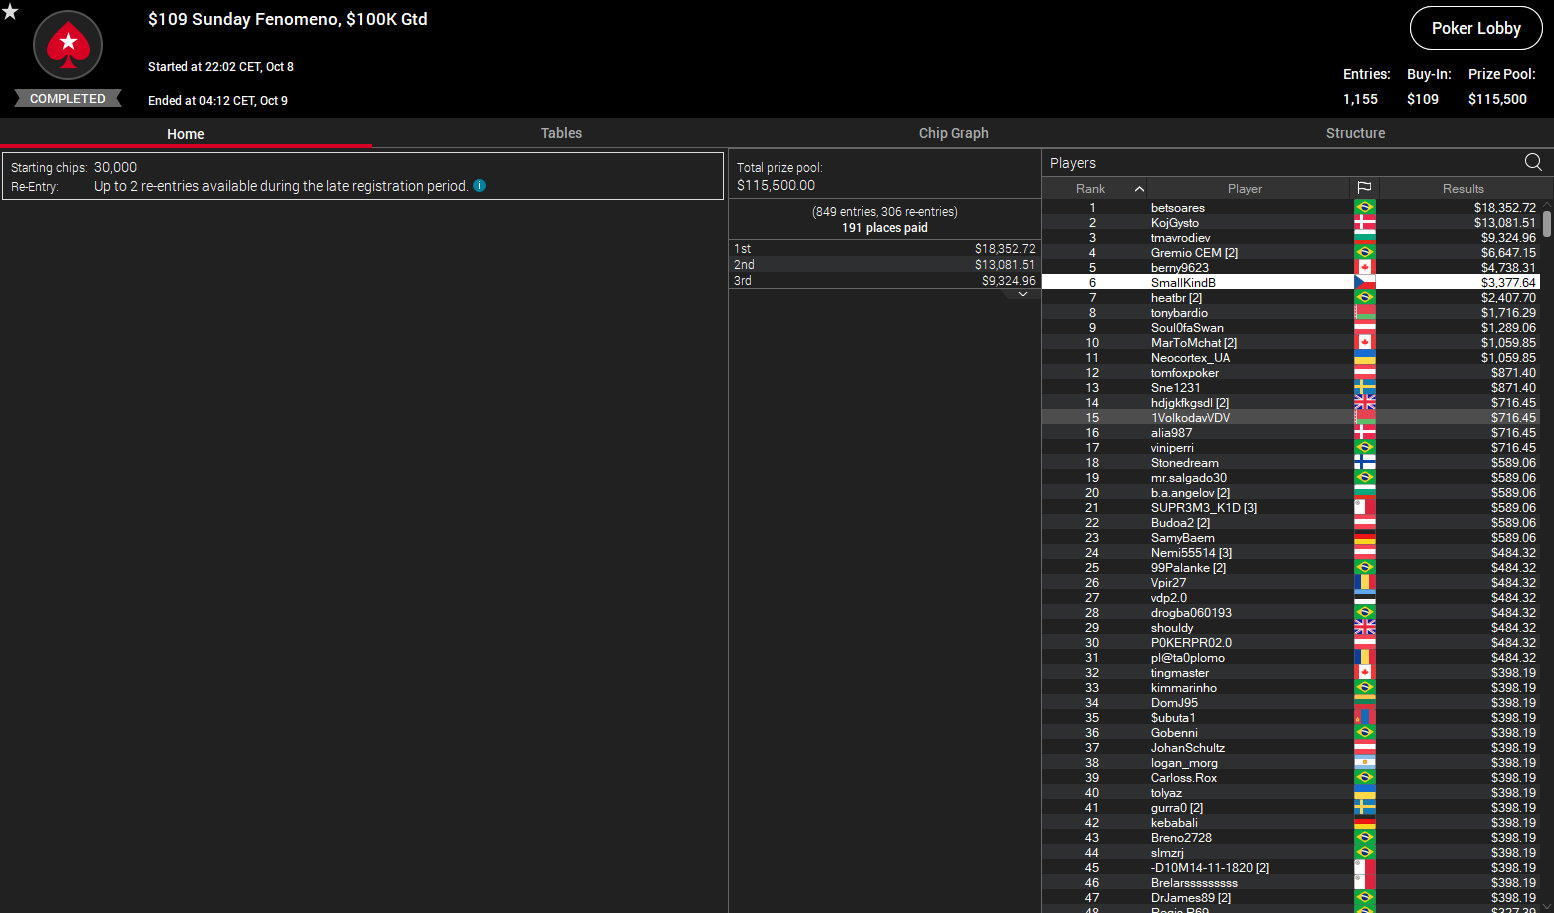The height and width of the screenshot is (913, 1554).
Task: Go to the Structure tab
Action: [1355, 133]
